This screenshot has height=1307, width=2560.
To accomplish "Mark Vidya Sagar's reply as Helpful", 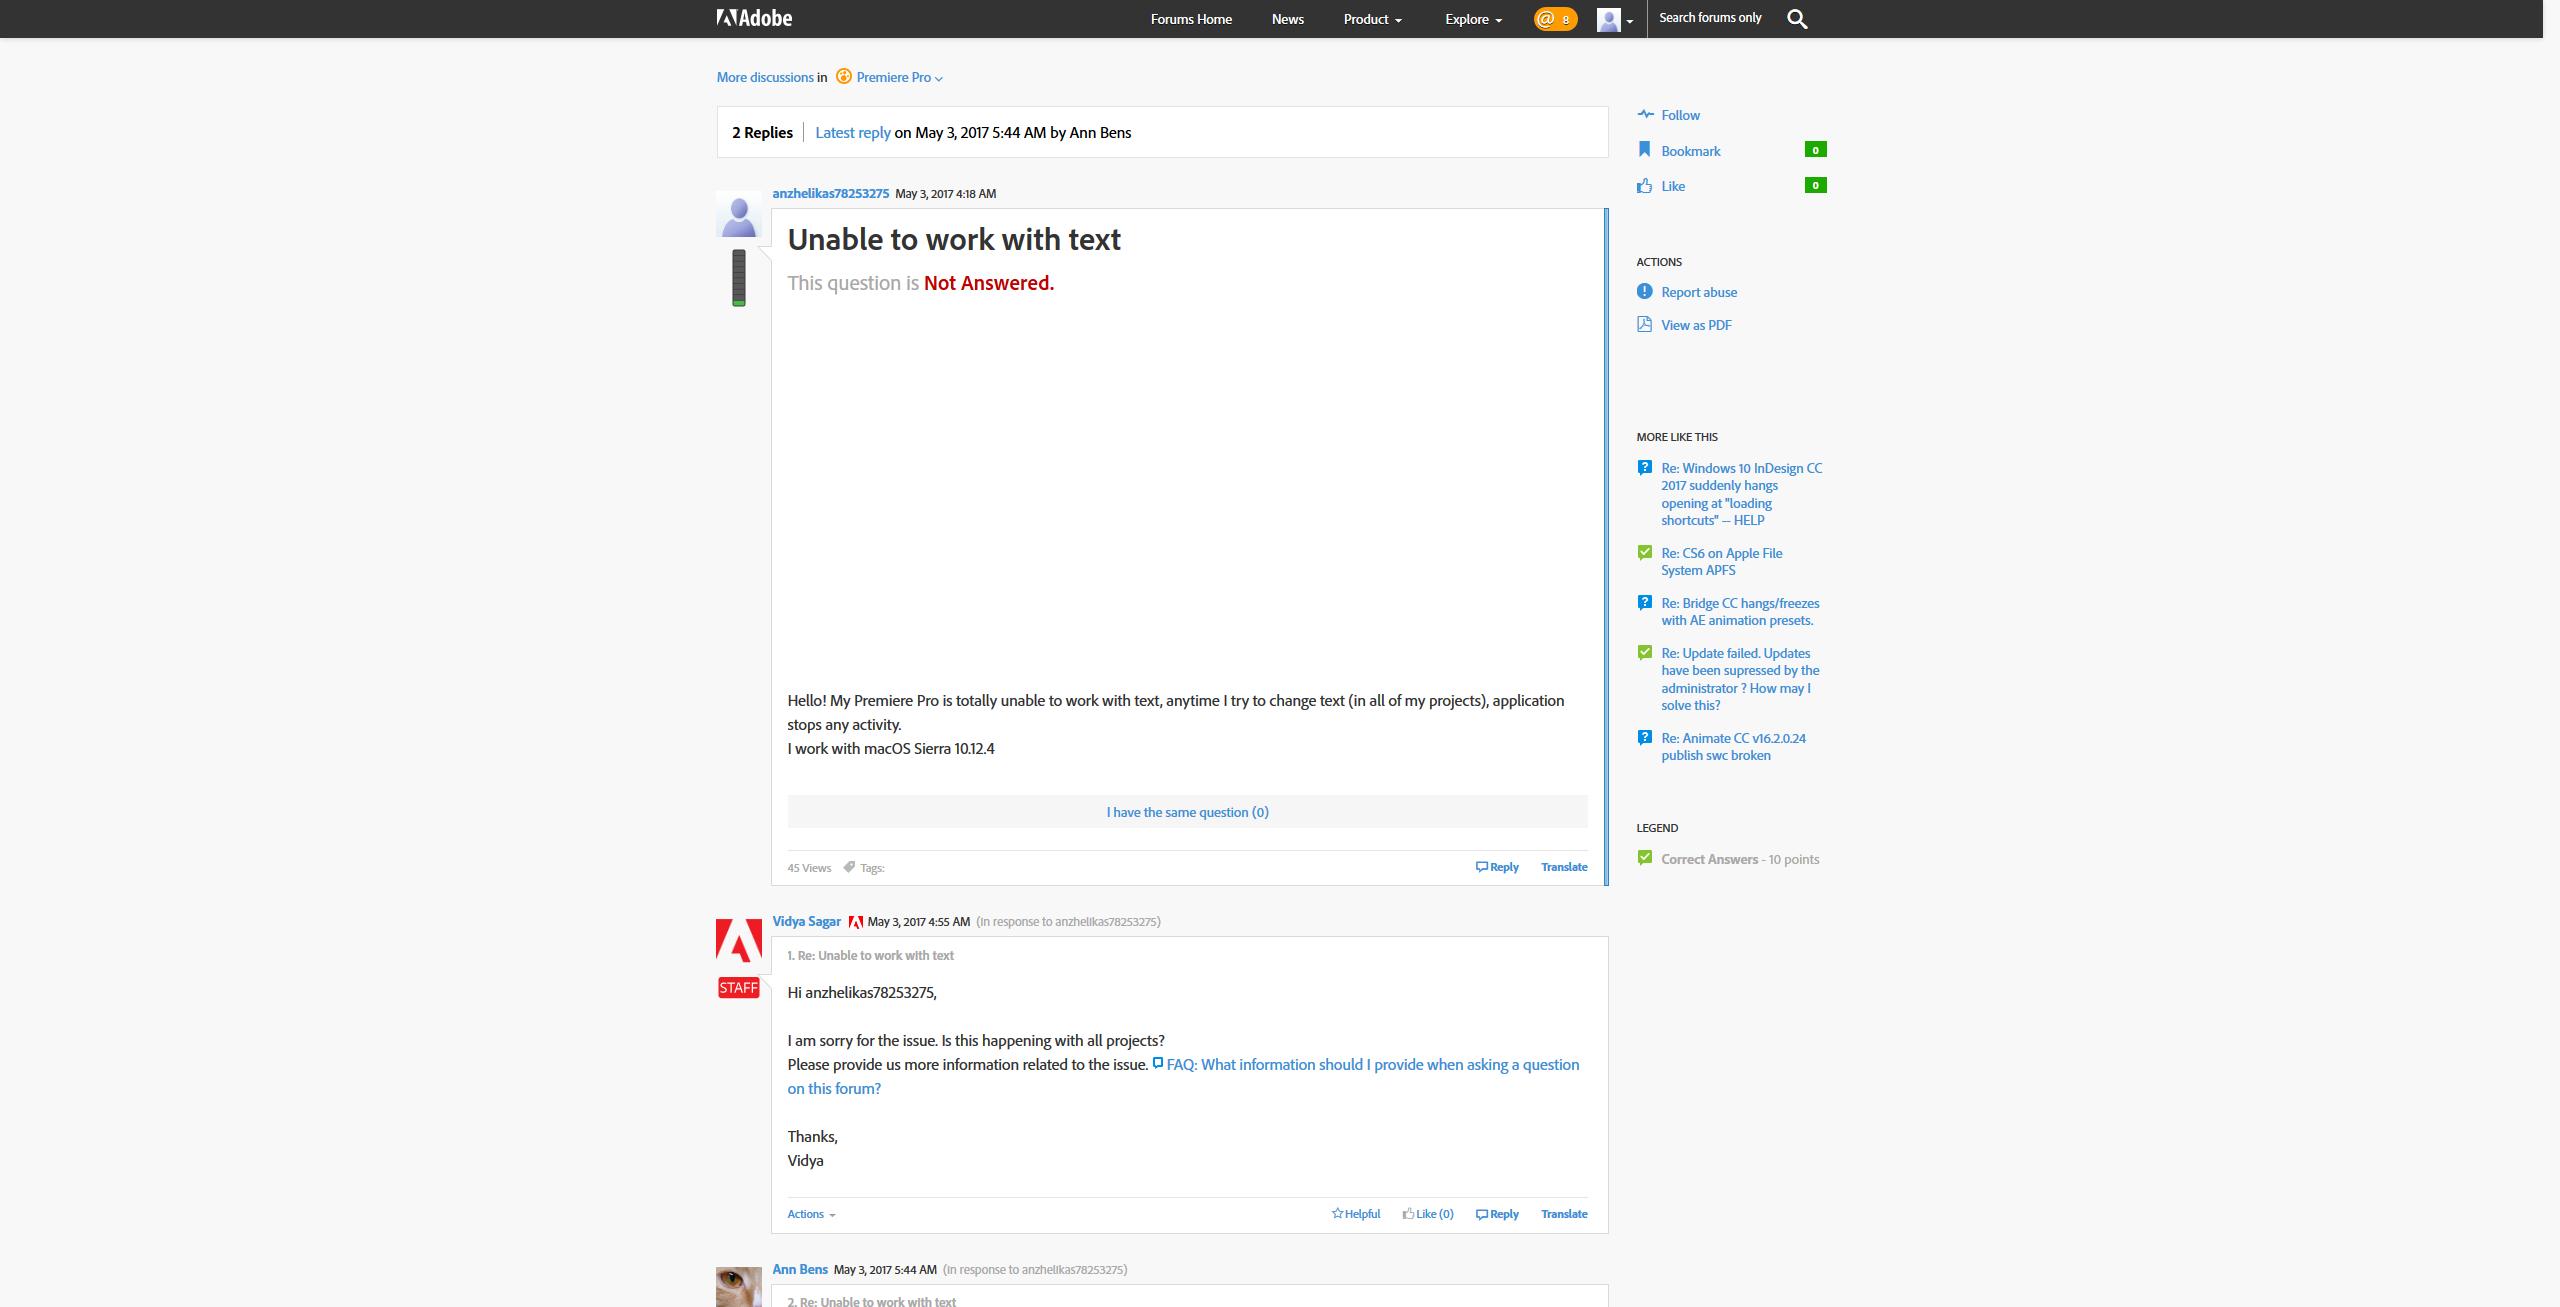I will click(x=1356, y=1214).
